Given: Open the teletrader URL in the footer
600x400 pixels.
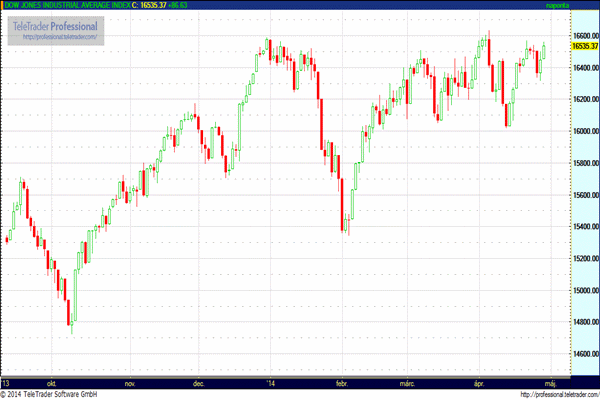Looking at the screenshot, I should (x=560, y=395).
